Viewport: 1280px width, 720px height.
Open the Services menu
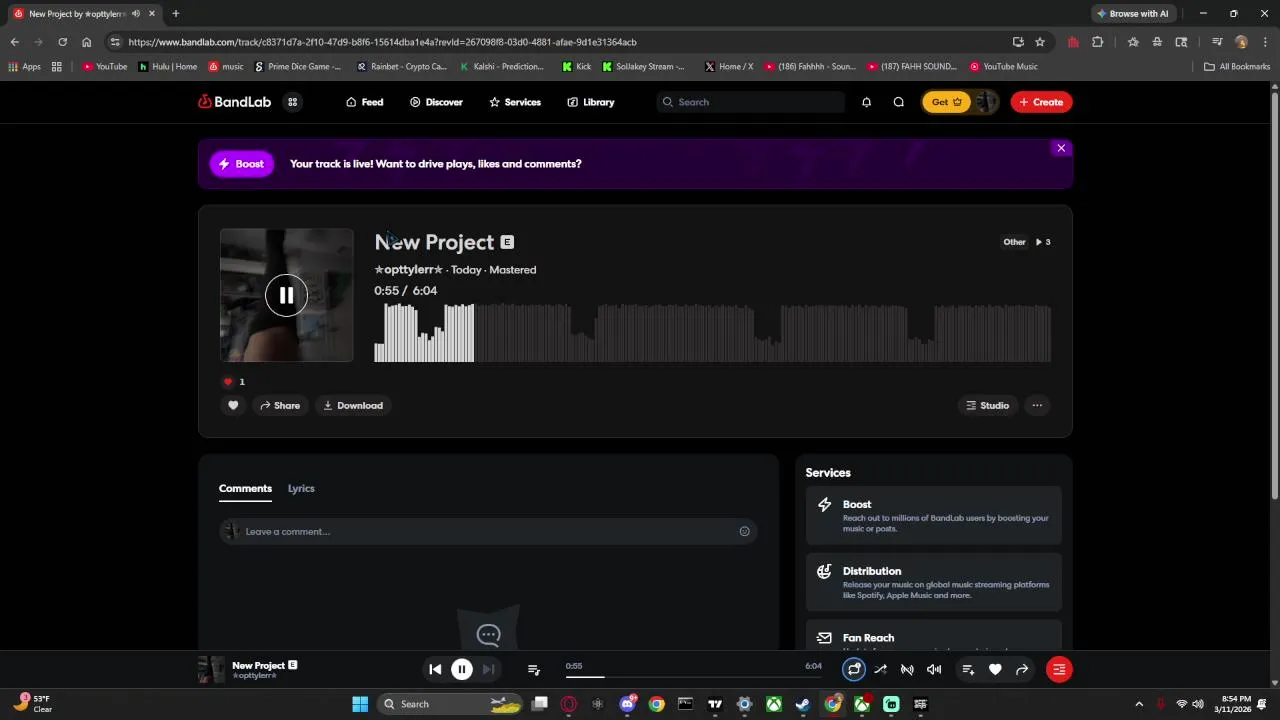pos(514,102)
